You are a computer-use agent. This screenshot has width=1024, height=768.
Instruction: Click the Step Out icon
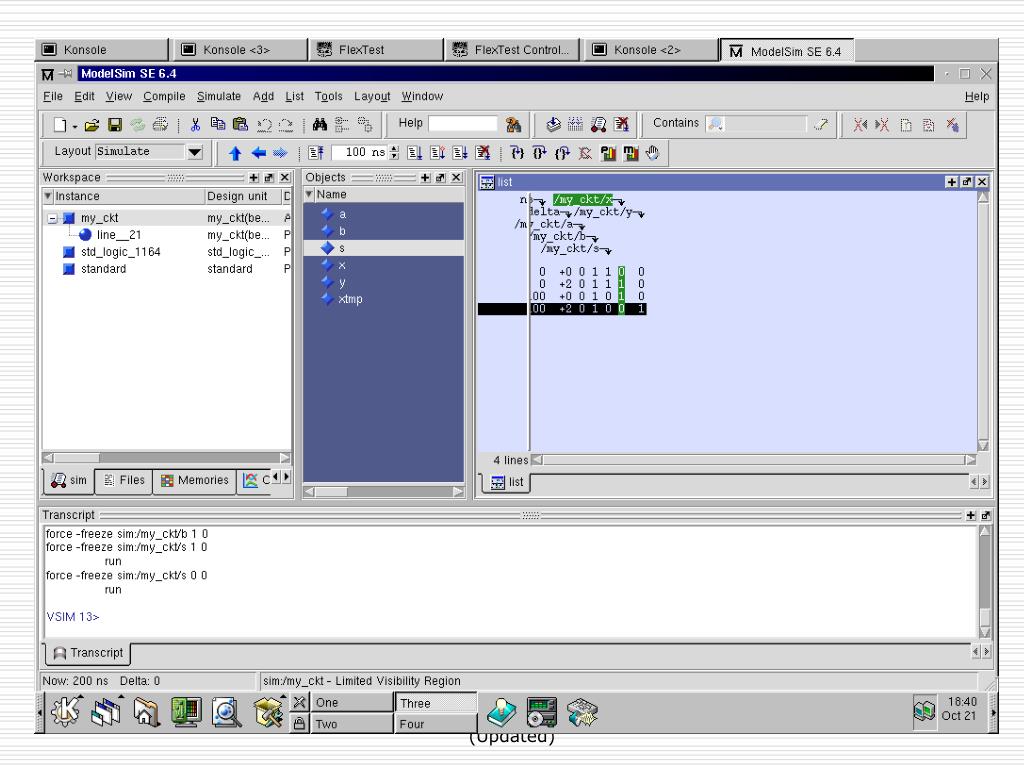[562, 153]
